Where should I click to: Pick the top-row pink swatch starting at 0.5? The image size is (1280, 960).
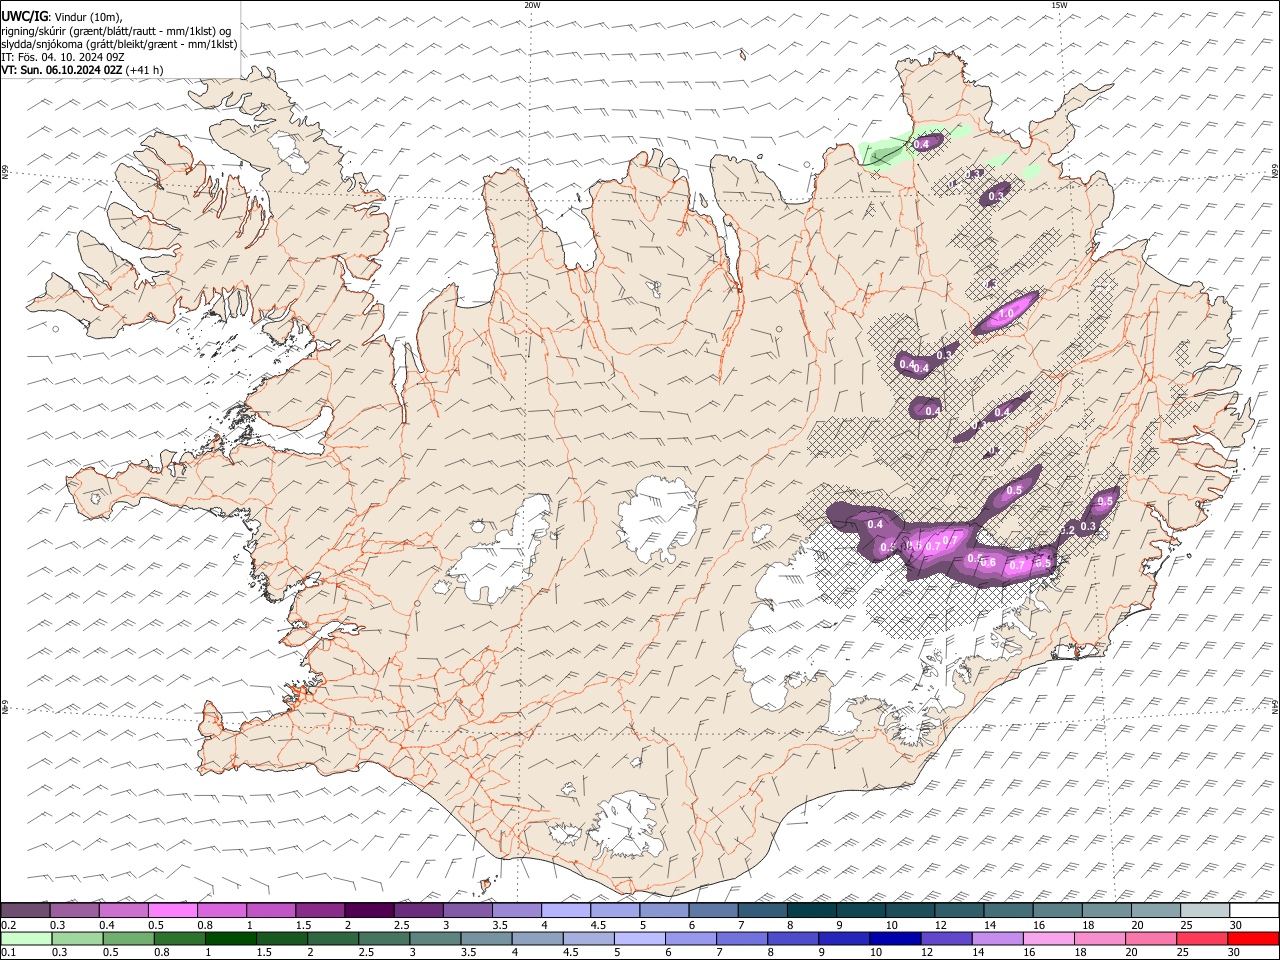(x=173, y=910)
